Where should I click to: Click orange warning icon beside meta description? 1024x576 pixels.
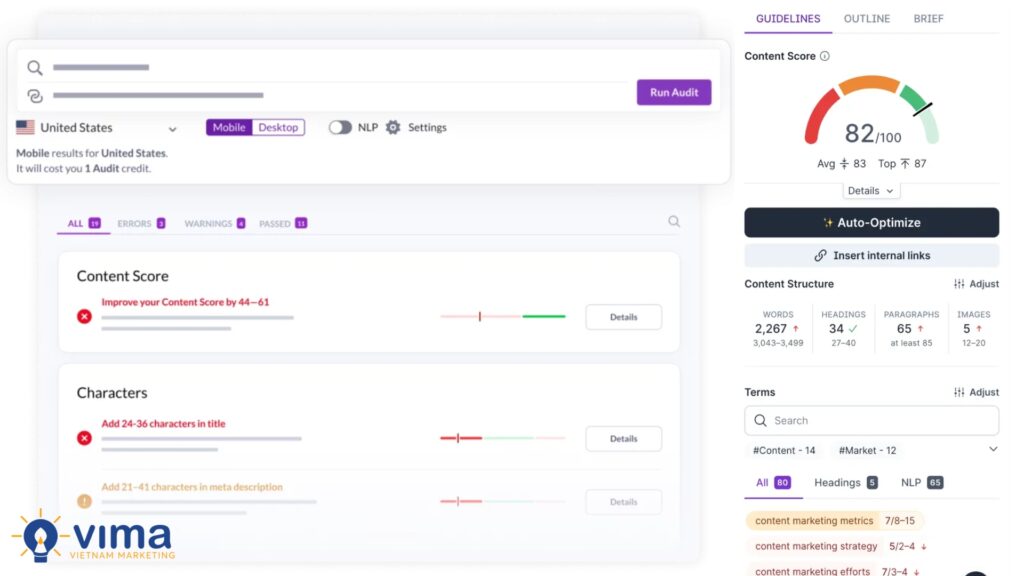tap(84, 502)
